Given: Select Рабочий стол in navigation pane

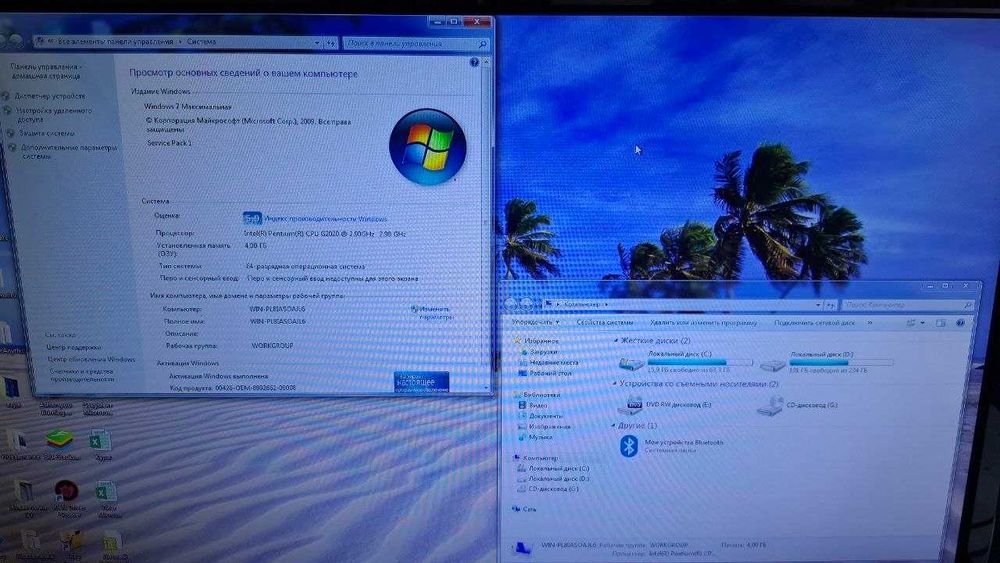Looking at the screenshot, I should pos(550,374).
